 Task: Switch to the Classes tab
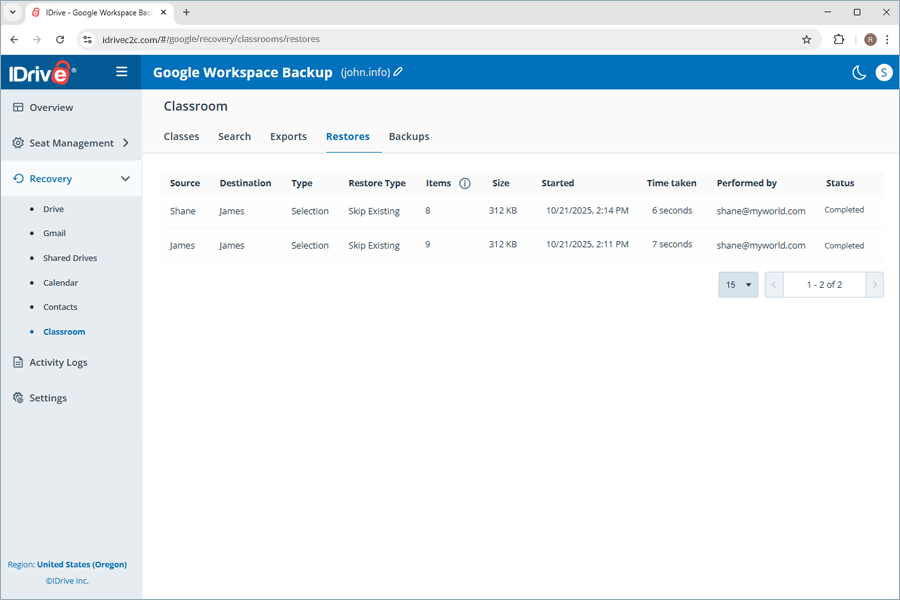point(181,137)
